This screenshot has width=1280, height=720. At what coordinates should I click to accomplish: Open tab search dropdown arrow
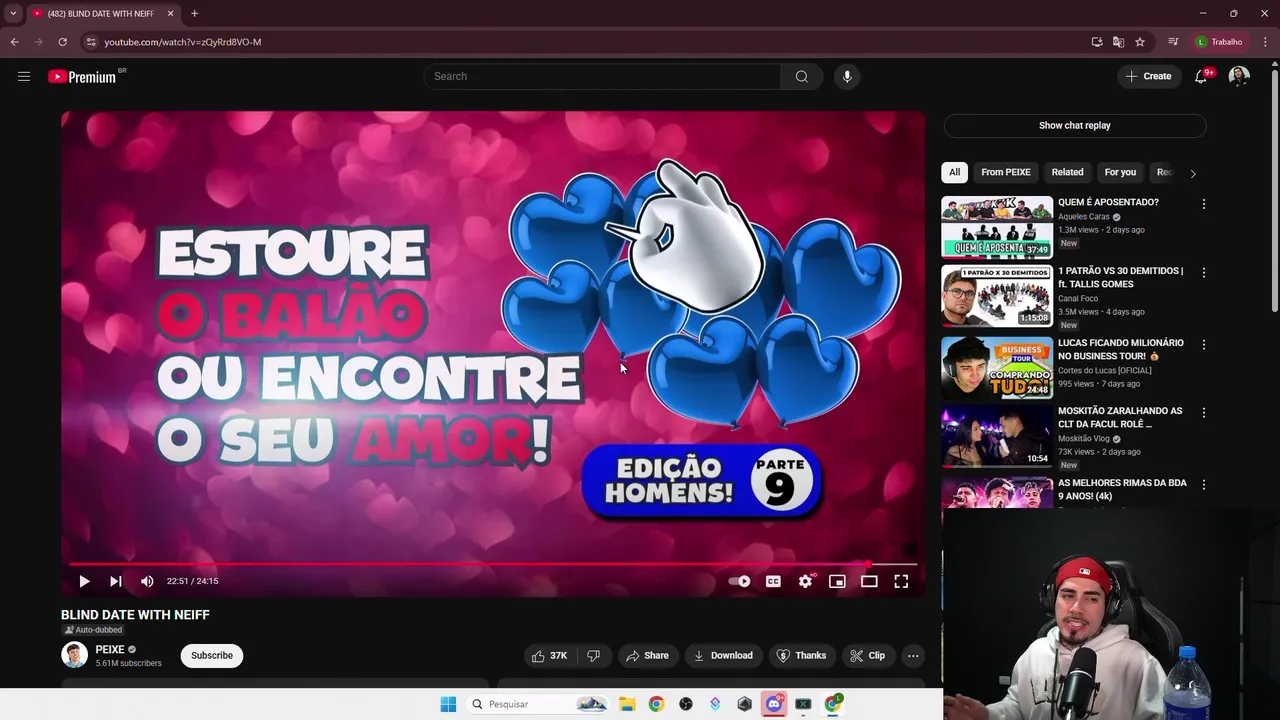pyautogui.click(x=13, y=13)
